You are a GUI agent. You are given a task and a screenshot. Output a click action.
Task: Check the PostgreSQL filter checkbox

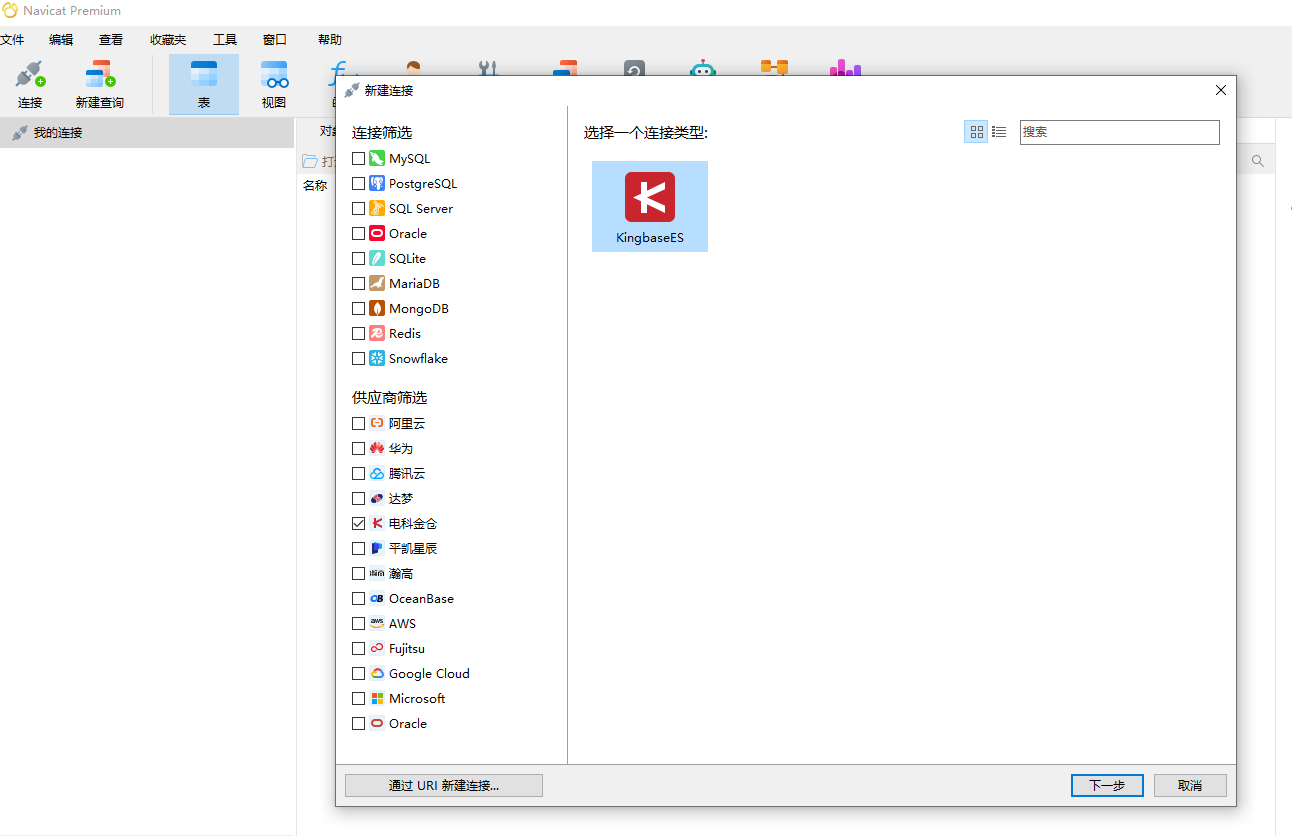pyautogui.click(x=358, y=183)
